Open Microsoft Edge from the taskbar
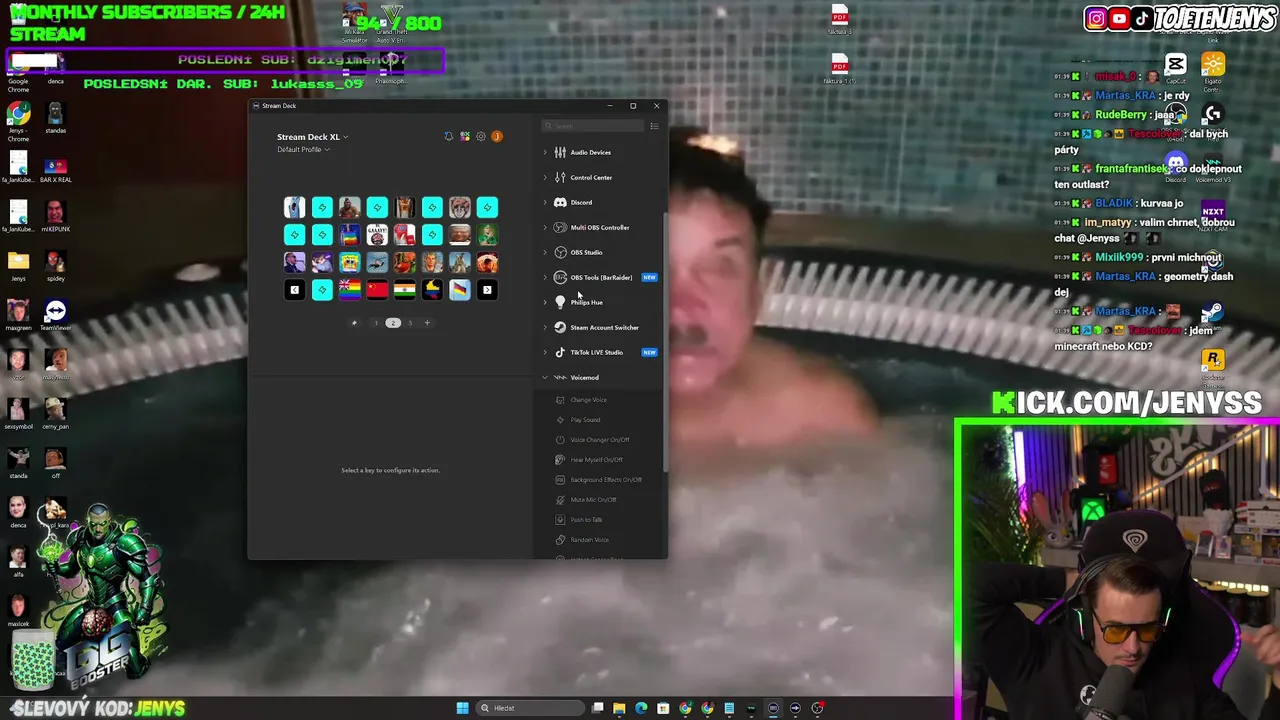Image resolution: width=1280 pixels, height=720 pixels. pyautogui.click(x=641, y=708)
